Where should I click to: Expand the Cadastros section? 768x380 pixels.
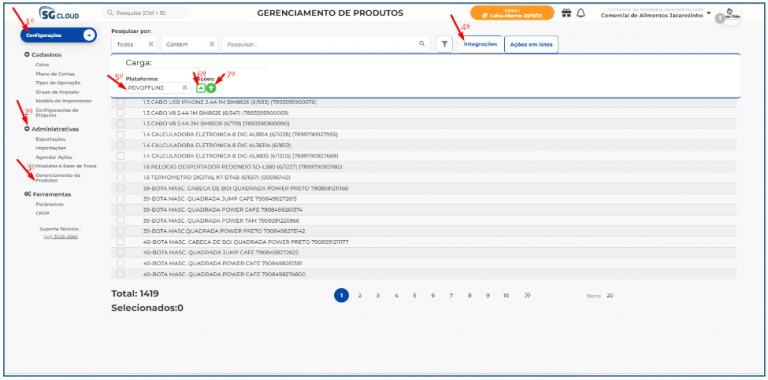(x=43, y=55)
